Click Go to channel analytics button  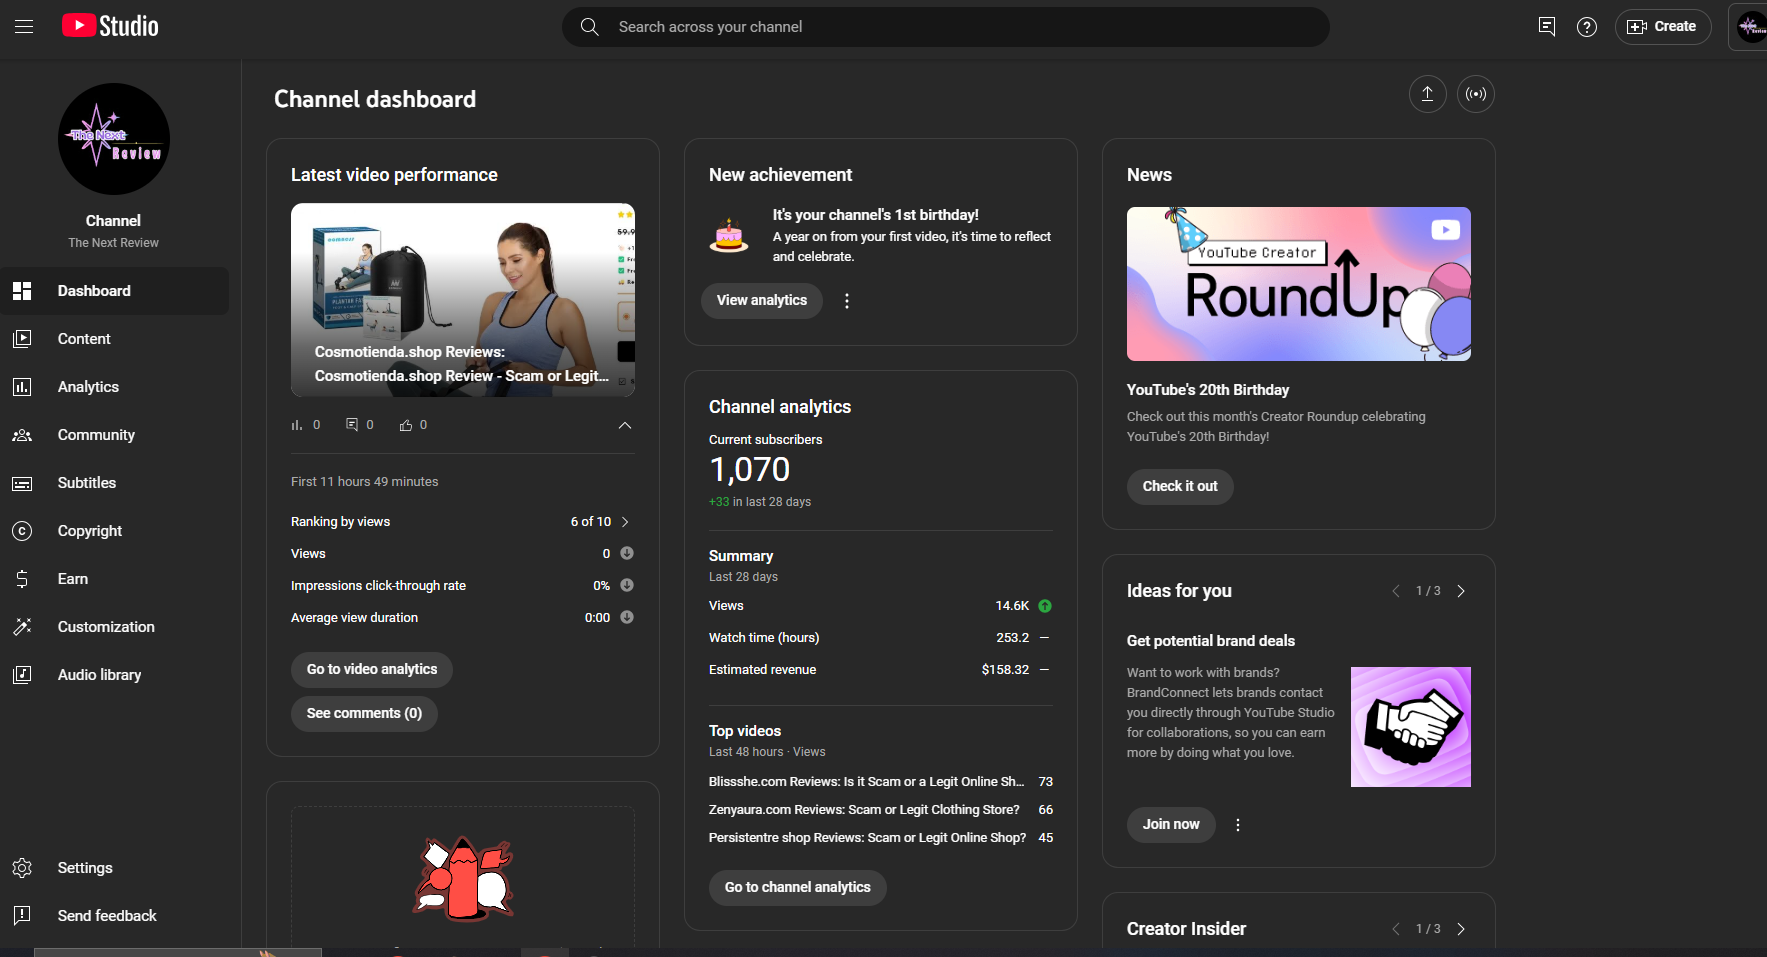[x=798, y=888]
